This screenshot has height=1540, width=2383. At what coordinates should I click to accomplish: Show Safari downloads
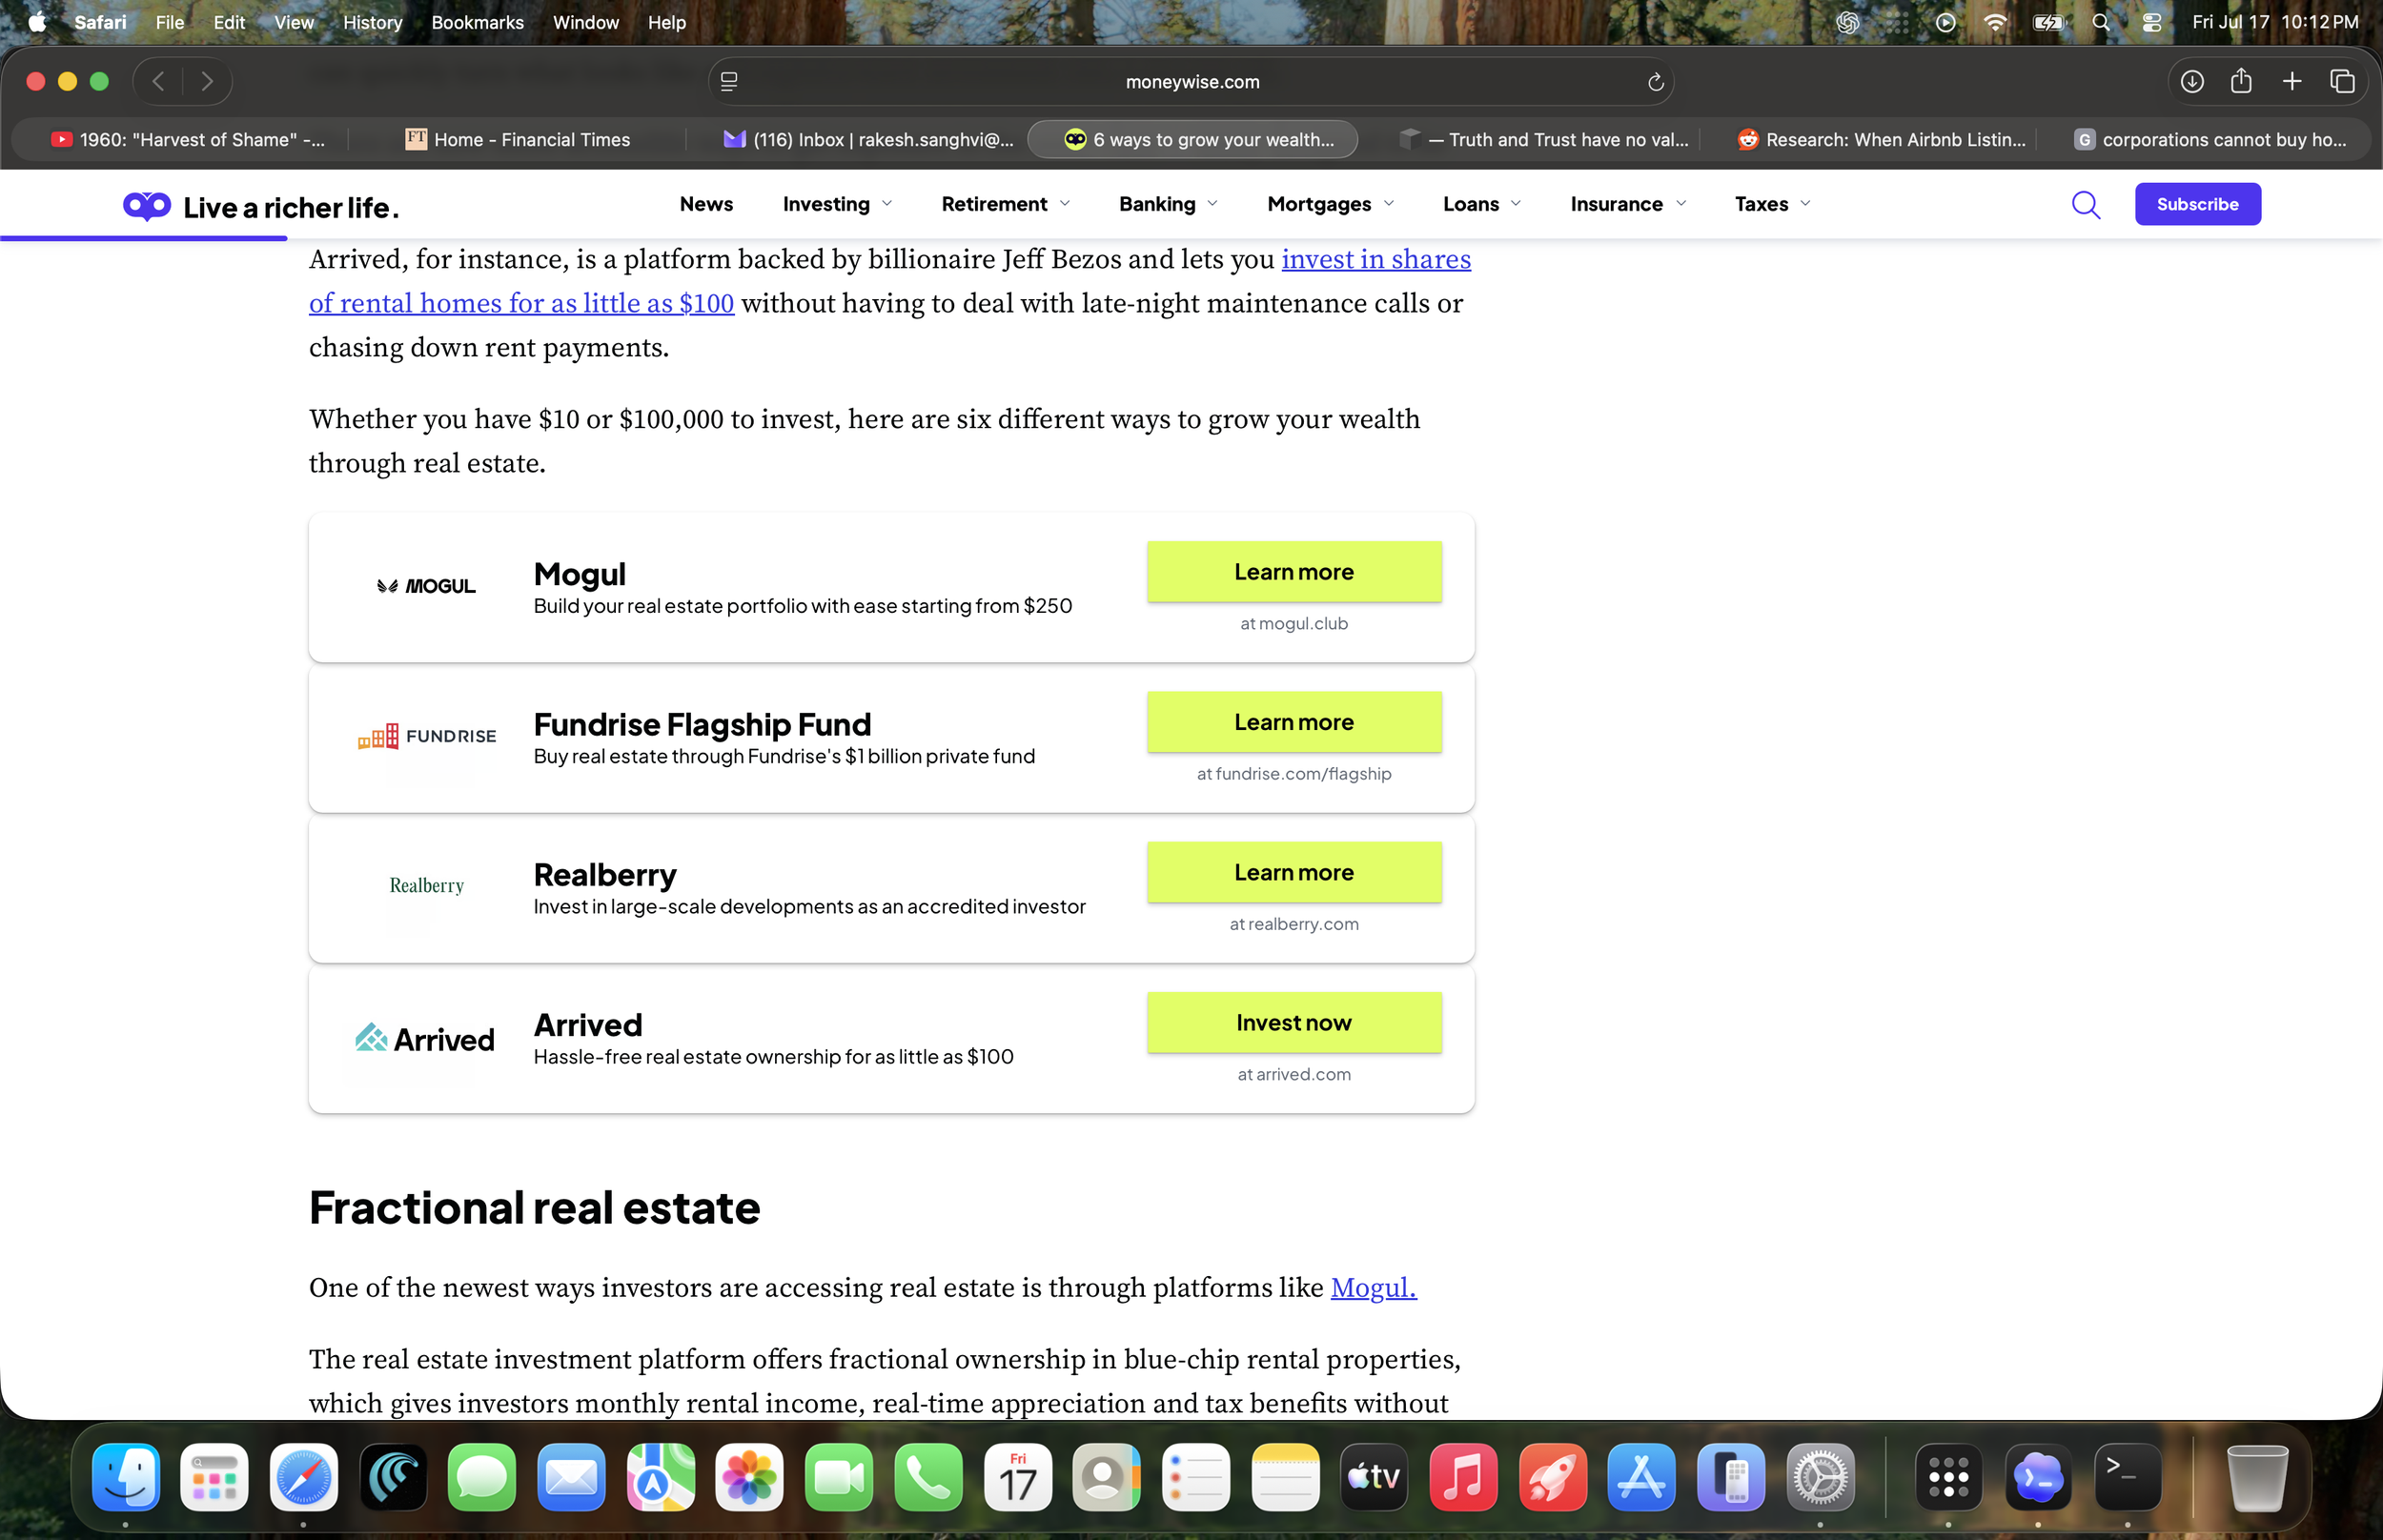(x=2192, y=81)
